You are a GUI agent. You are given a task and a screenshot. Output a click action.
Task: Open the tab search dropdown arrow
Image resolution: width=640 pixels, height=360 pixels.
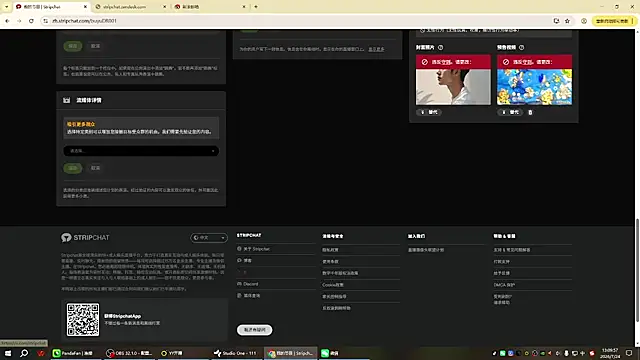(7, 7)
